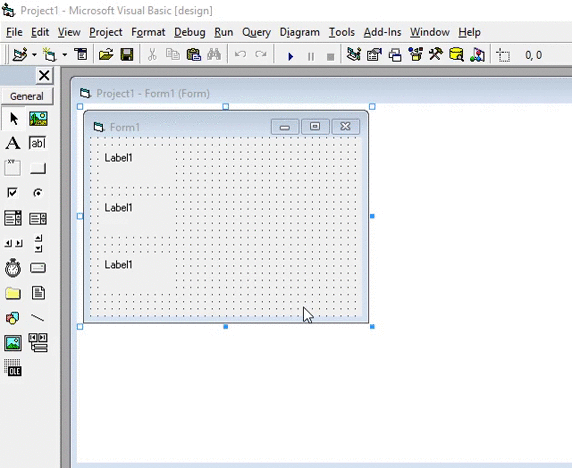Open the Project Explorer from the toolbar
Viewport: 572px width, 468px height.
(x=353, y=55)
